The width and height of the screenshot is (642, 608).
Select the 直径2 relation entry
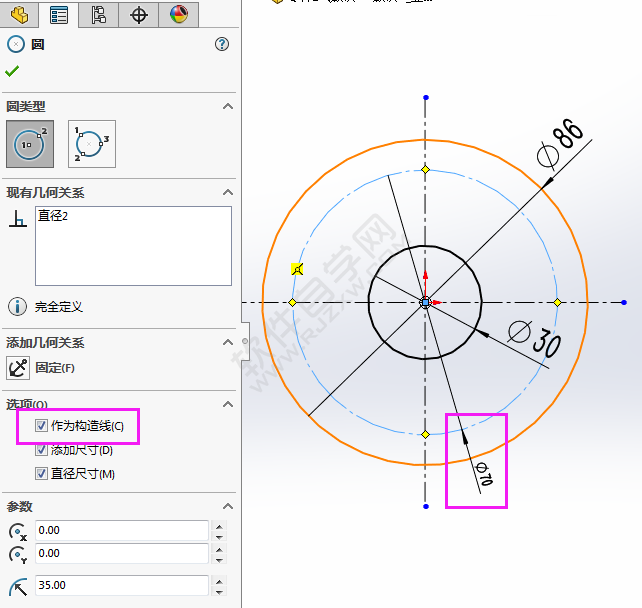52,215
